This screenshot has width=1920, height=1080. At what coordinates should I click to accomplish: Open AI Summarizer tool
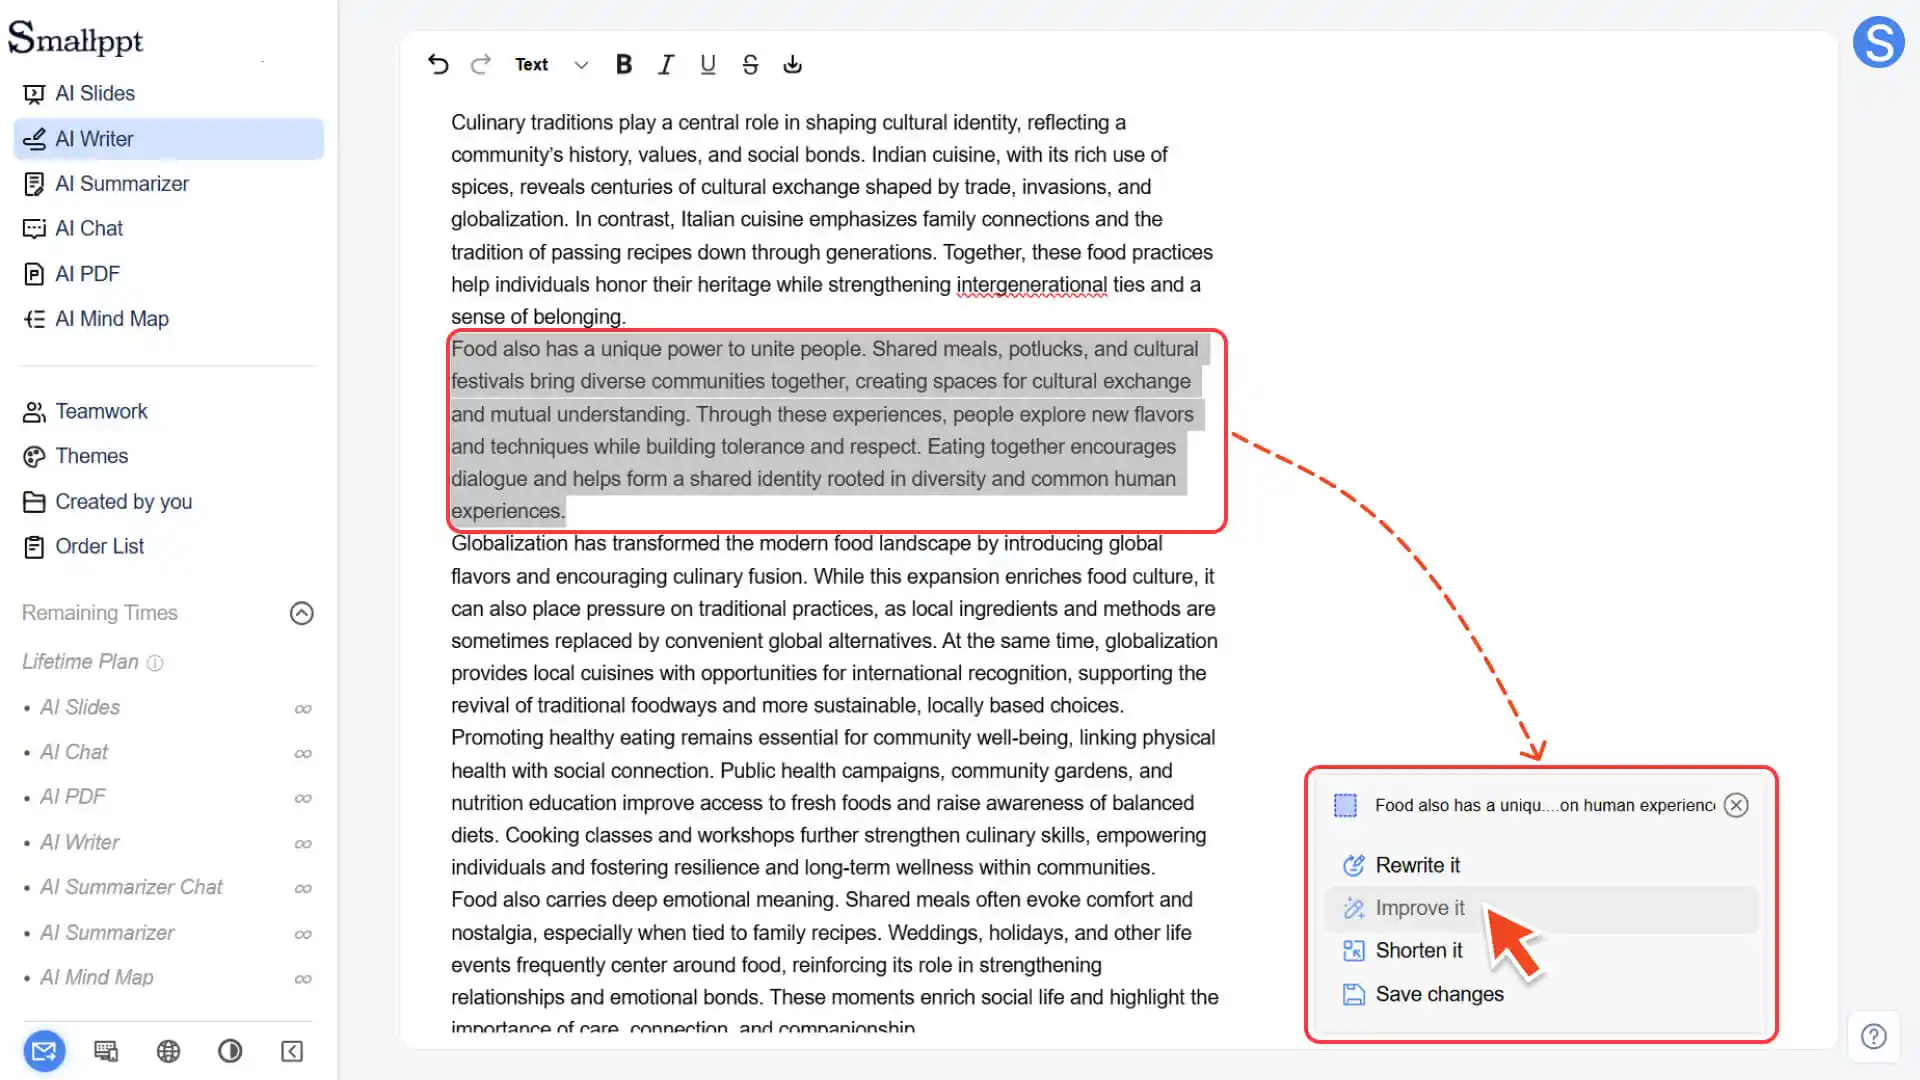168,184
